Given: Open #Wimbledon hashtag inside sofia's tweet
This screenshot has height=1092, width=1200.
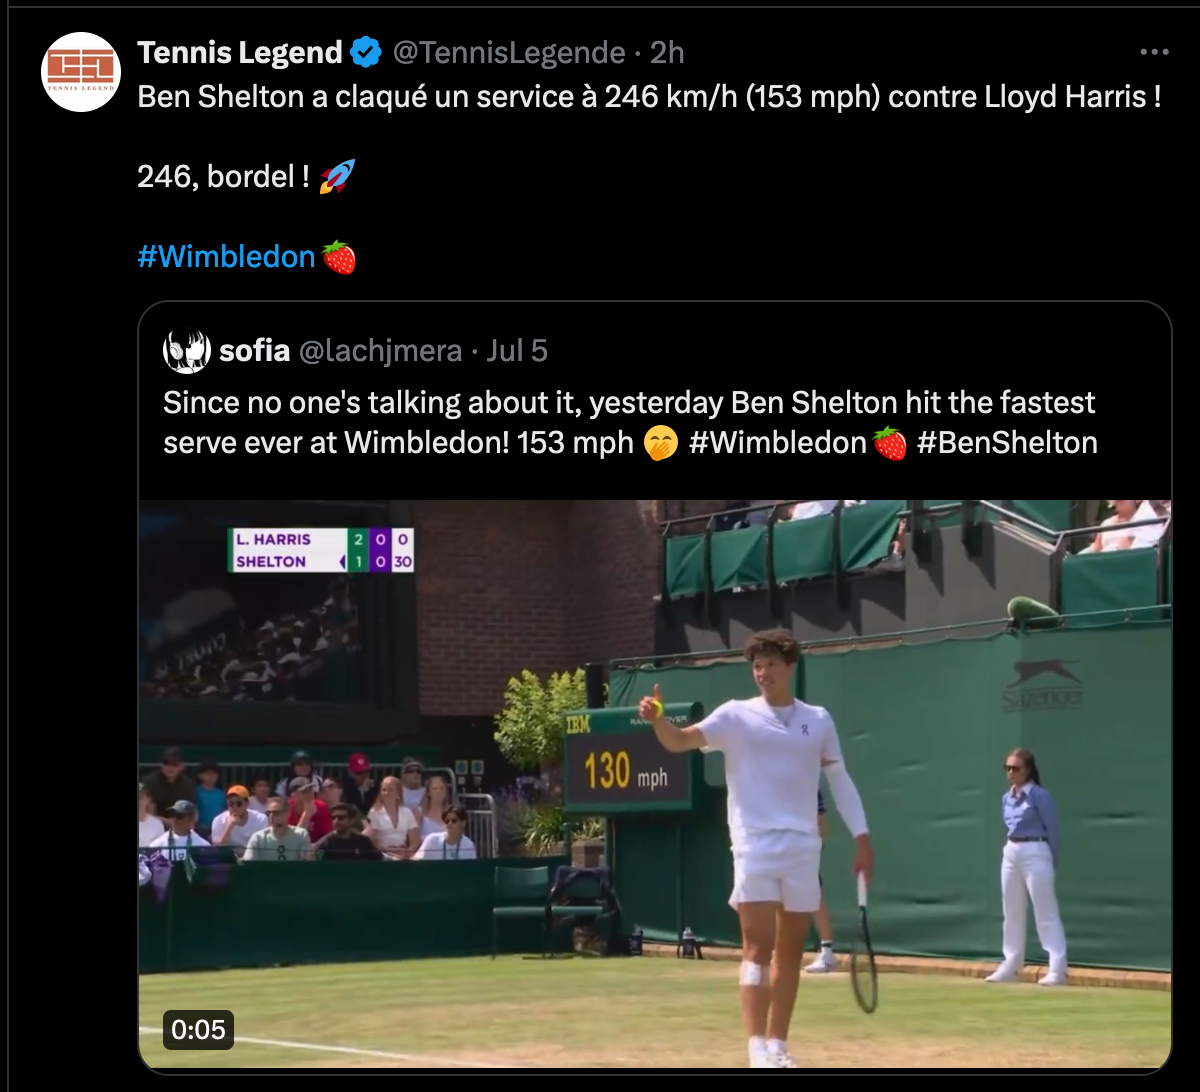Looking at the screenshot, I should coord(777,443).
